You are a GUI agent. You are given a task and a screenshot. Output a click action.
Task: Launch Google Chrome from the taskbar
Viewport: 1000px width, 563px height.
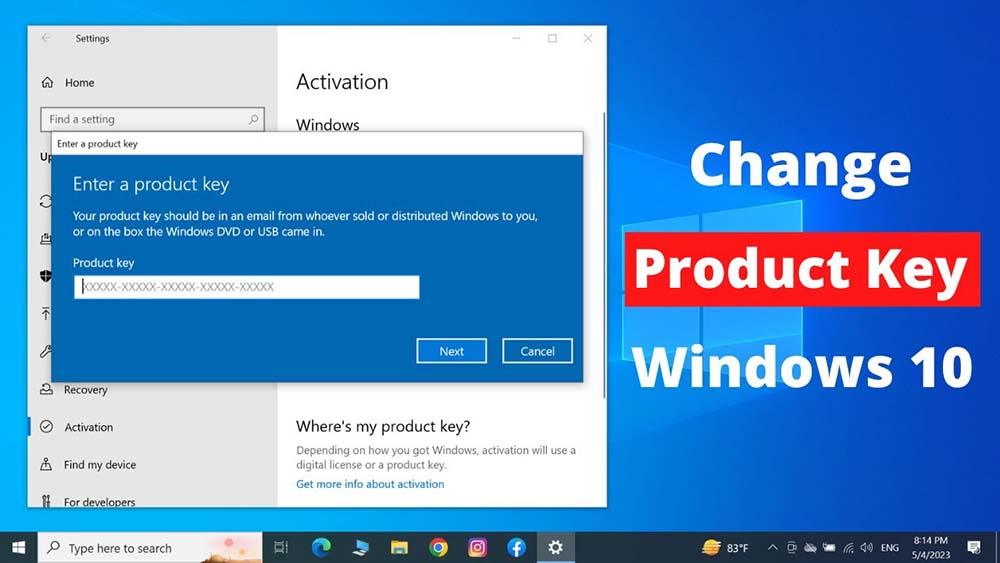438,547
